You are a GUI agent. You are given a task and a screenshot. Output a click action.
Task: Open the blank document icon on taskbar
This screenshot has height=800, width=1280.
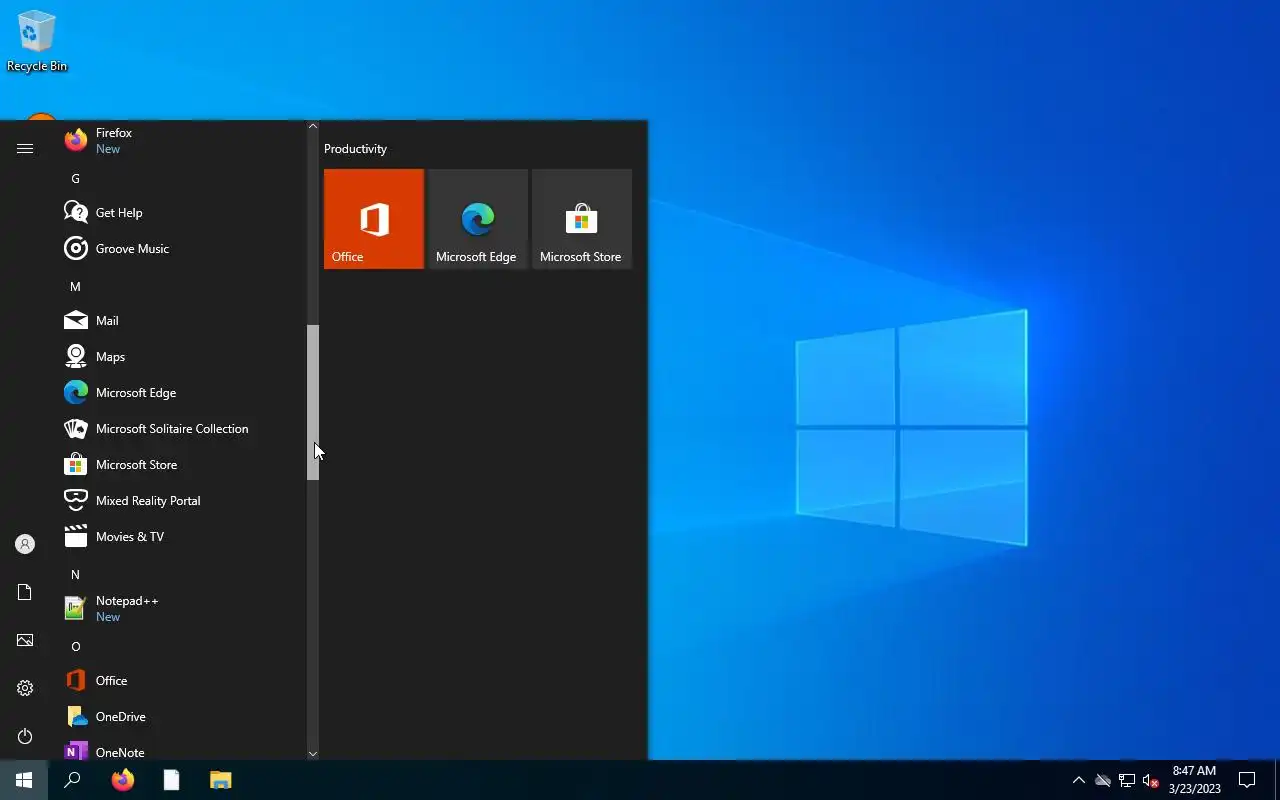coord(171,780)
